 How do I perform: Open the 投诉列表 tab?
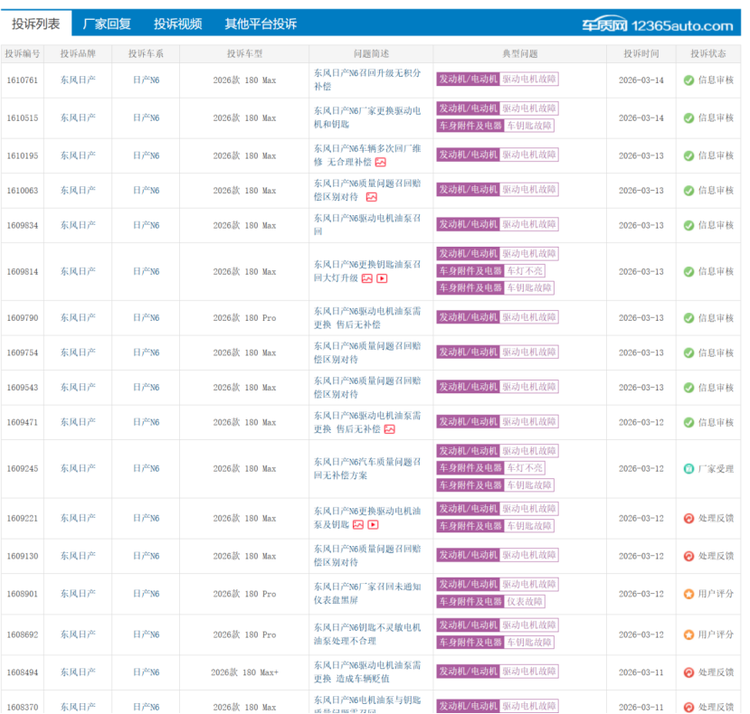[36, 24]
